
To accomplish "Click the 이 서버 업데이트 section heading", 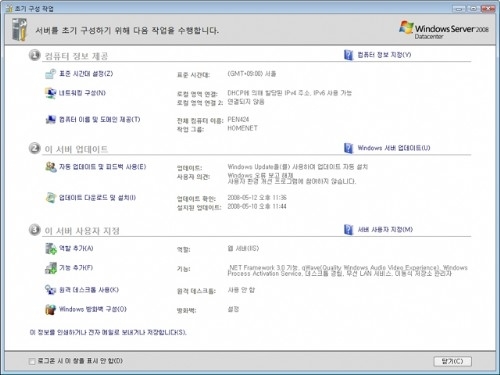I will 76,149.
